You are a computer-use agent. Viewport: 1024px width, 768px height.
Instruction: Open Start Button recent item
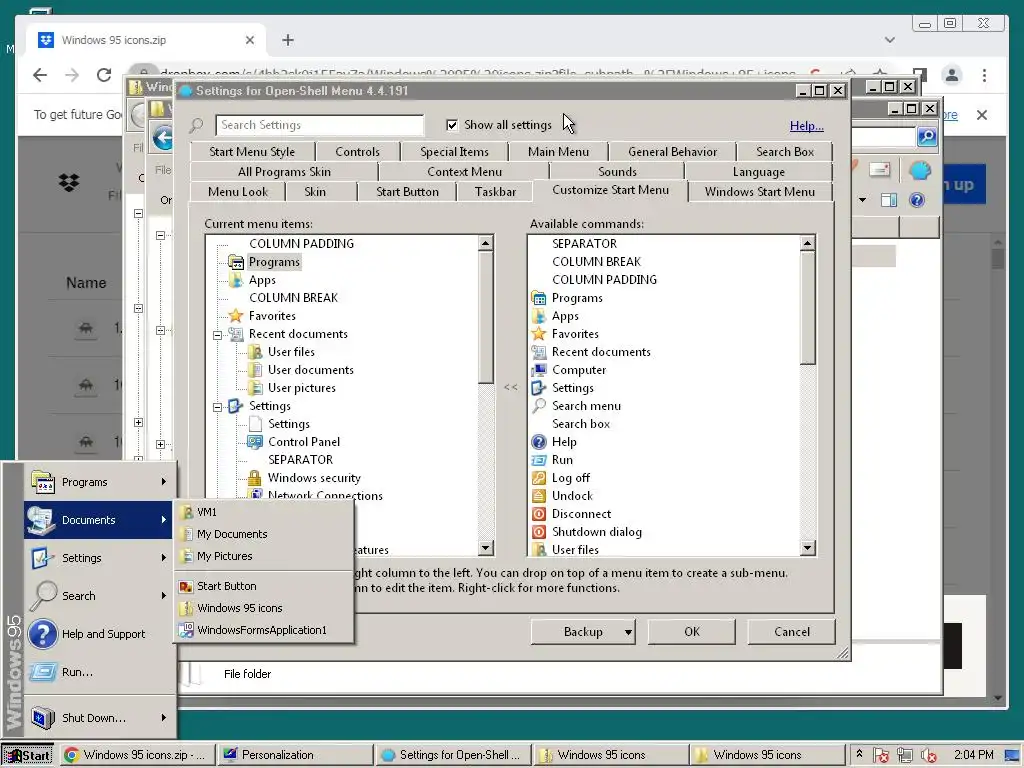(264, 586)
